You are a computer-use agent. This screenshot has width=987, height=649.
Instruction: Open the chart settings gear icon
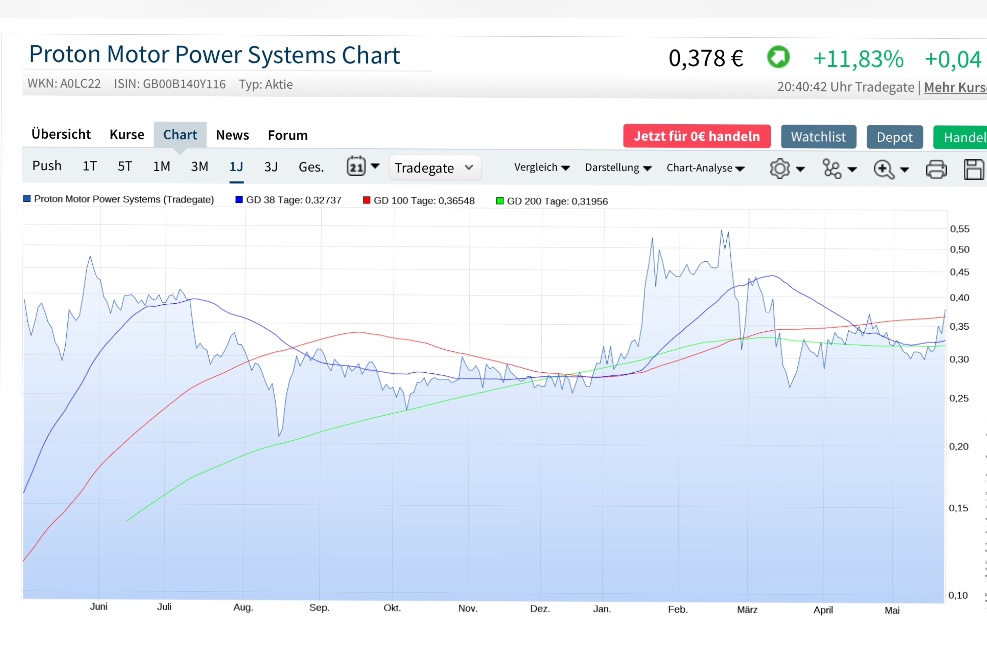coord(780,168)
